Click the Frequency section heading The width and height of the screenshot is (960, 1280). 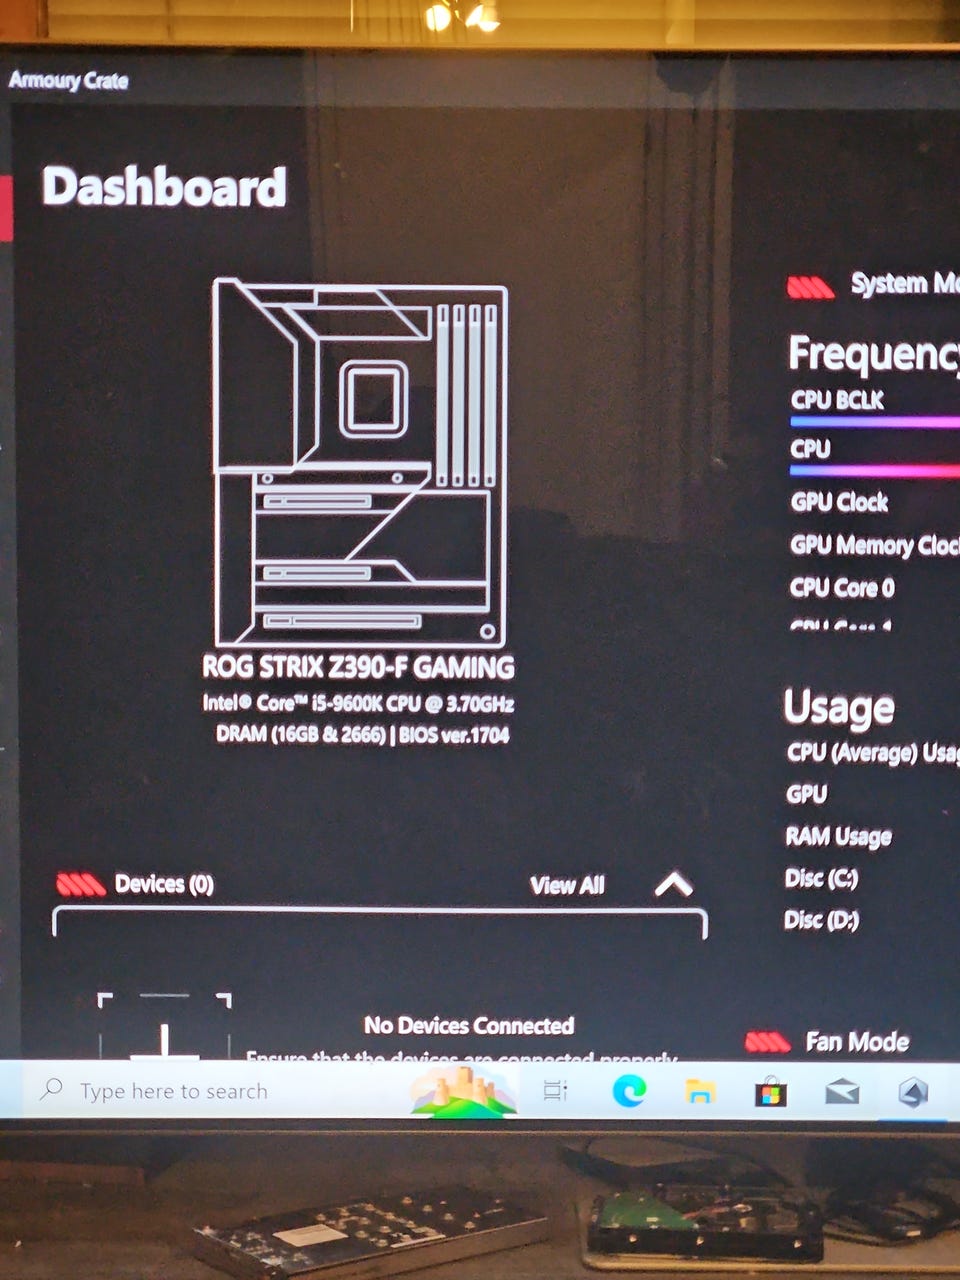point(873,353)
